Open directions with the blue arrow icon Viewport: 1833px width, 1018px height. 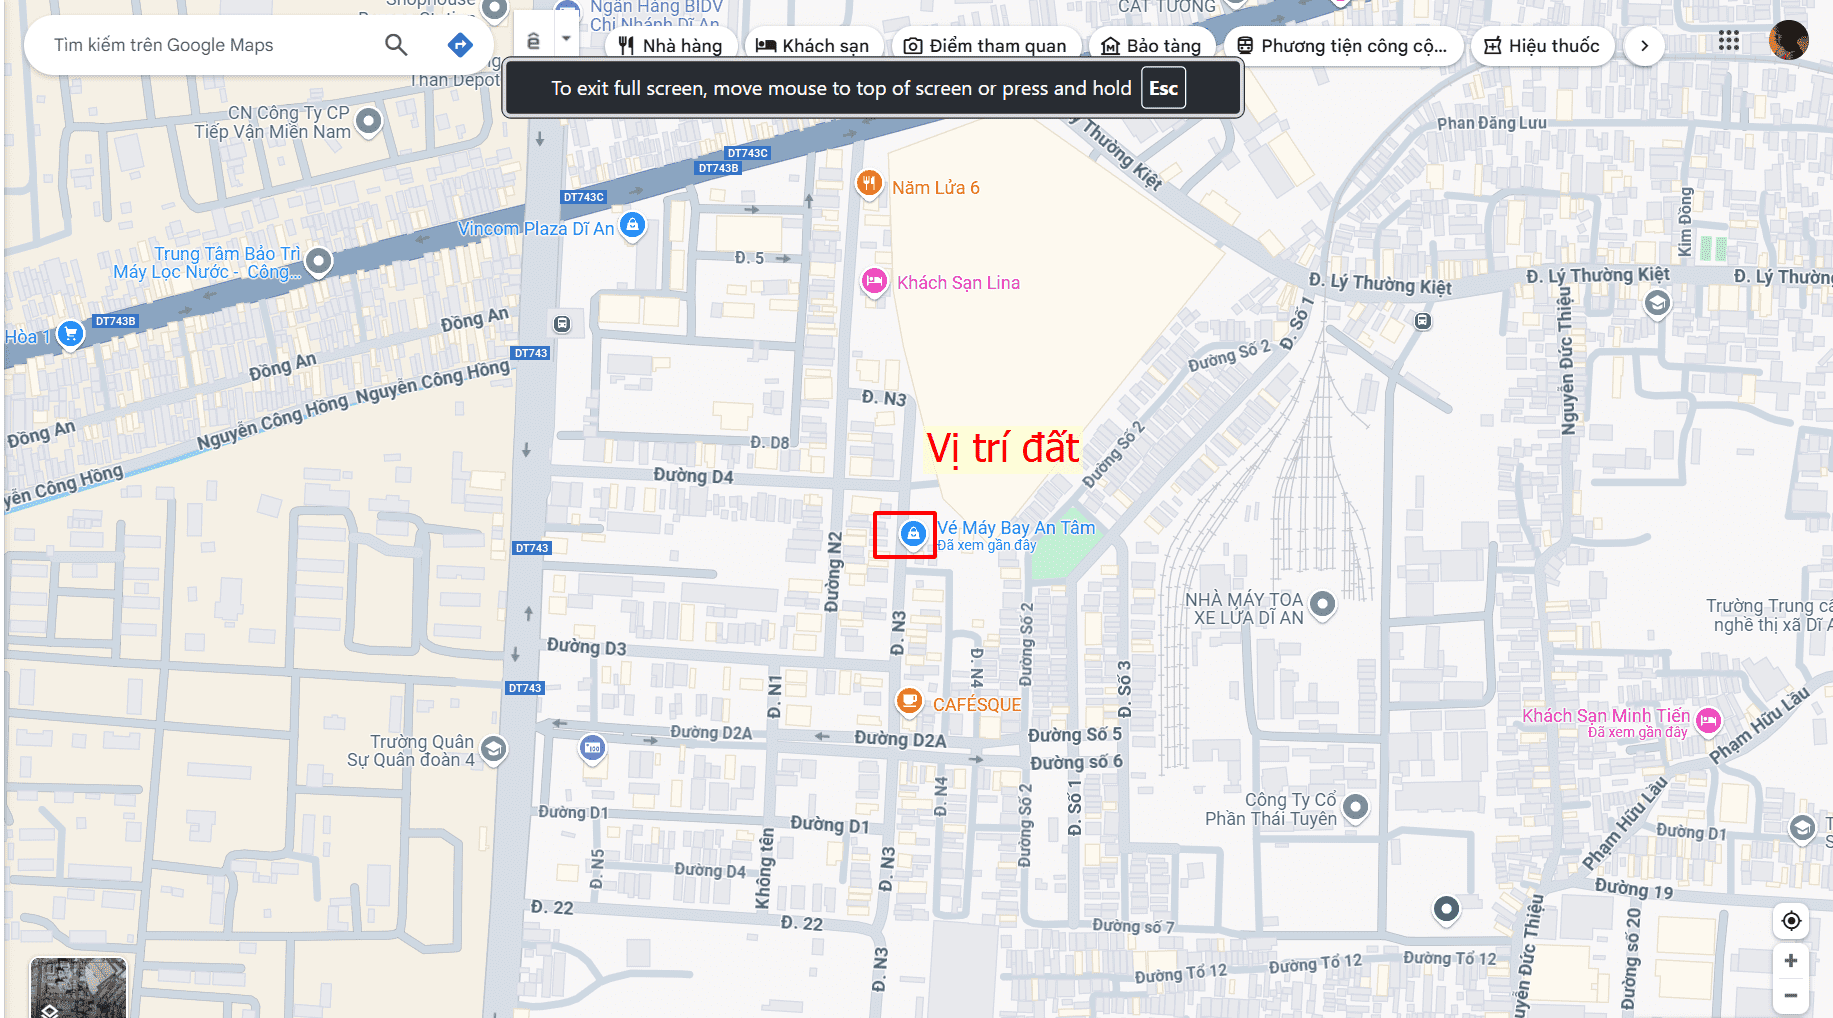click(459, 45)
